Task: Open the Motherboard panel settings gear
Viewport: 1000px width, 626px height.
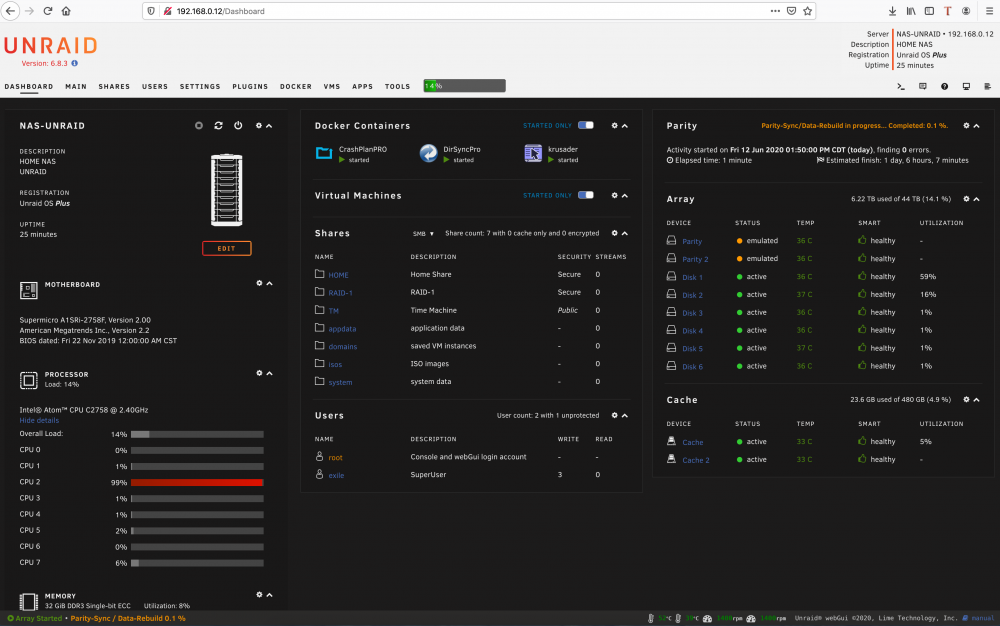Action: [x=260, y=283]
